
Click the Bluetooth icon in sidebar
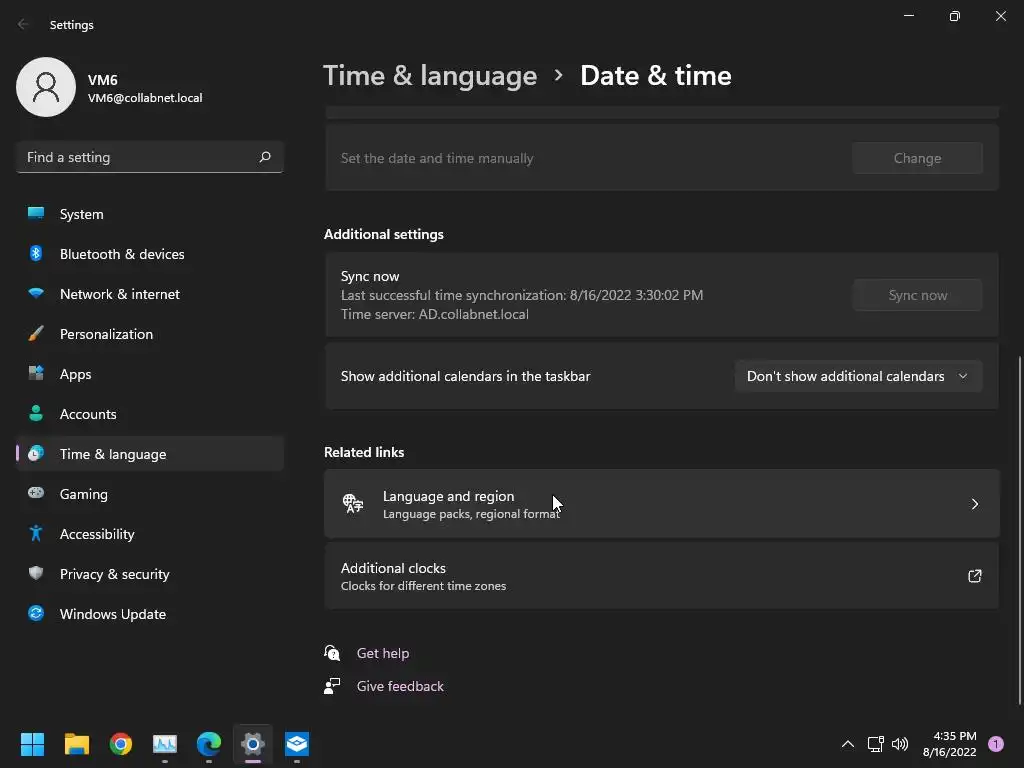(36, 253)
